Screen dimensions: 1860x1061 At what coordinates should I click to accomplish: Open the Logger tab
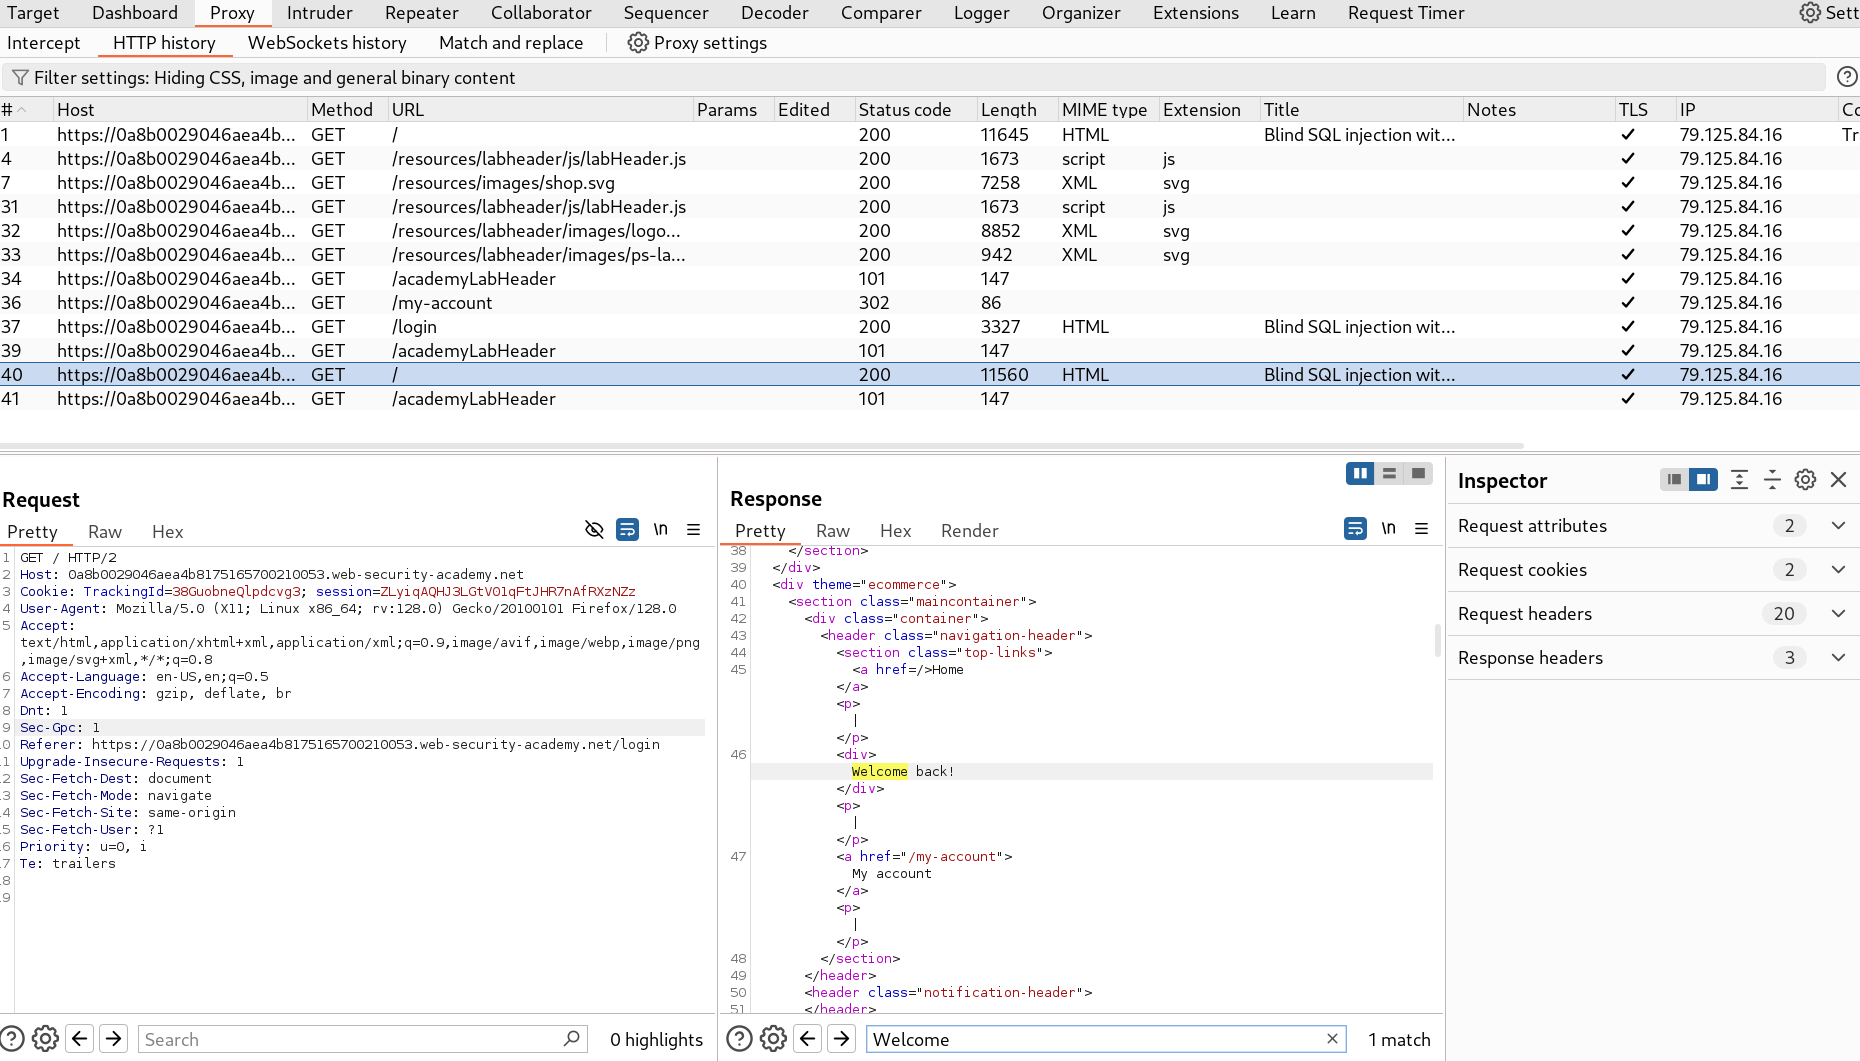(x=981, y=13)
